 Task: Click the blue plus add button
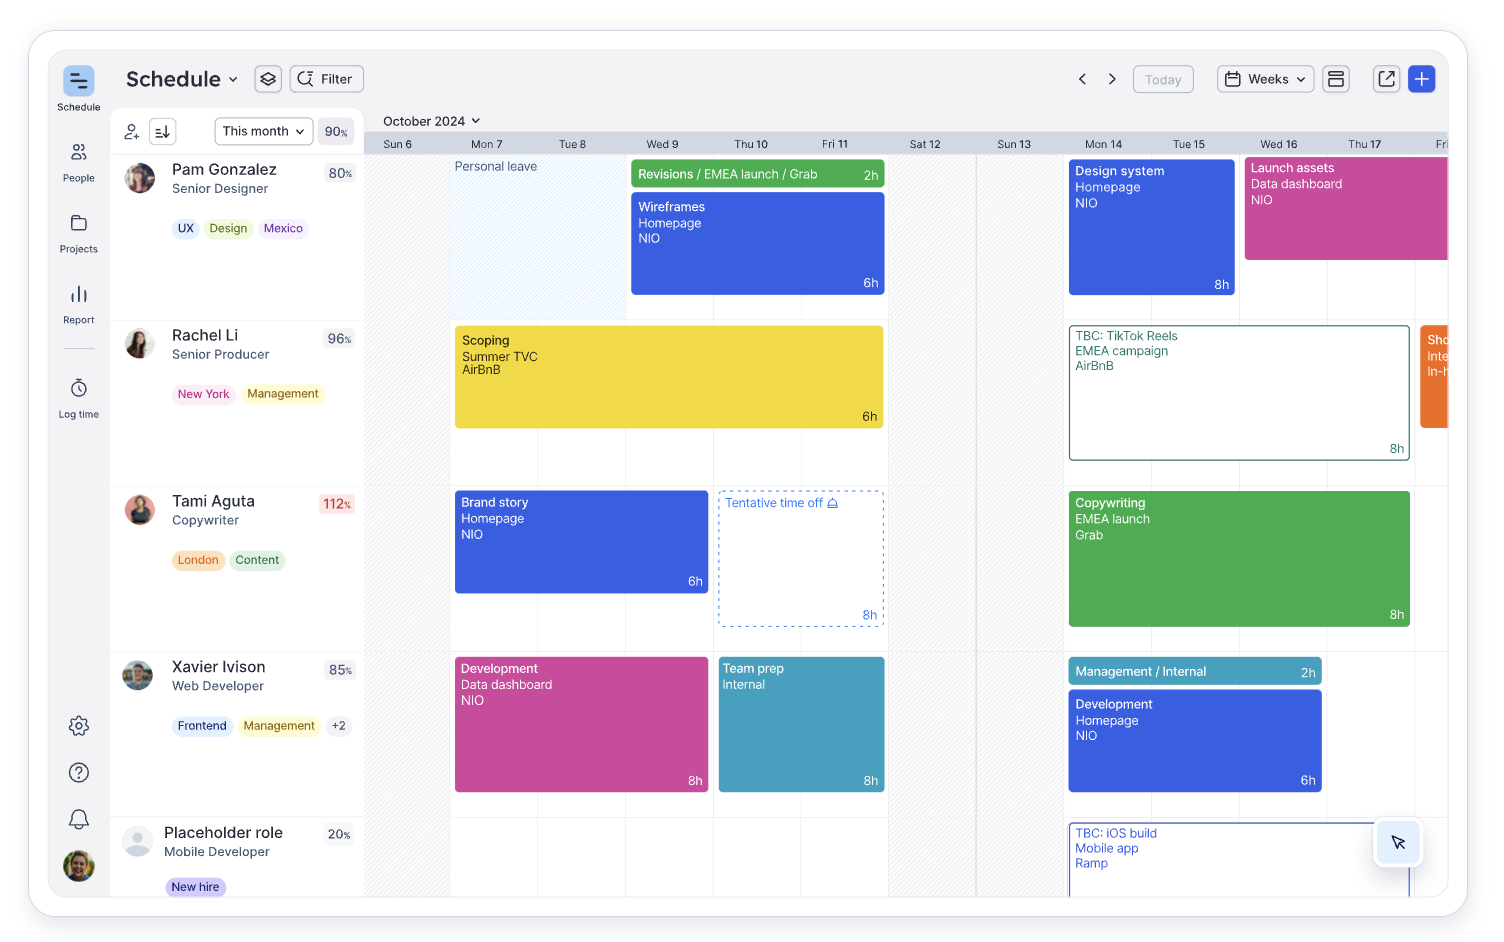[1421, 79]
